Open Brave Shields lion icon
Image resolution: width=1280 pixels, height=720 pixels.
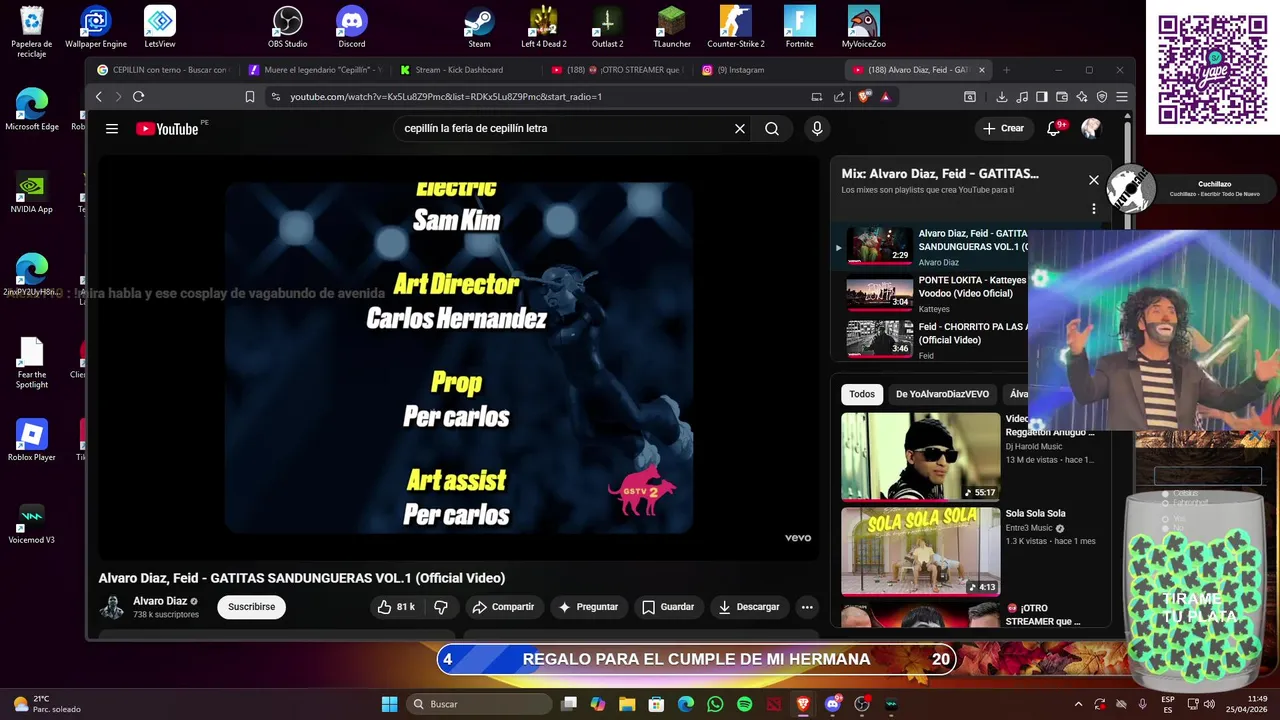click(864, 97)
